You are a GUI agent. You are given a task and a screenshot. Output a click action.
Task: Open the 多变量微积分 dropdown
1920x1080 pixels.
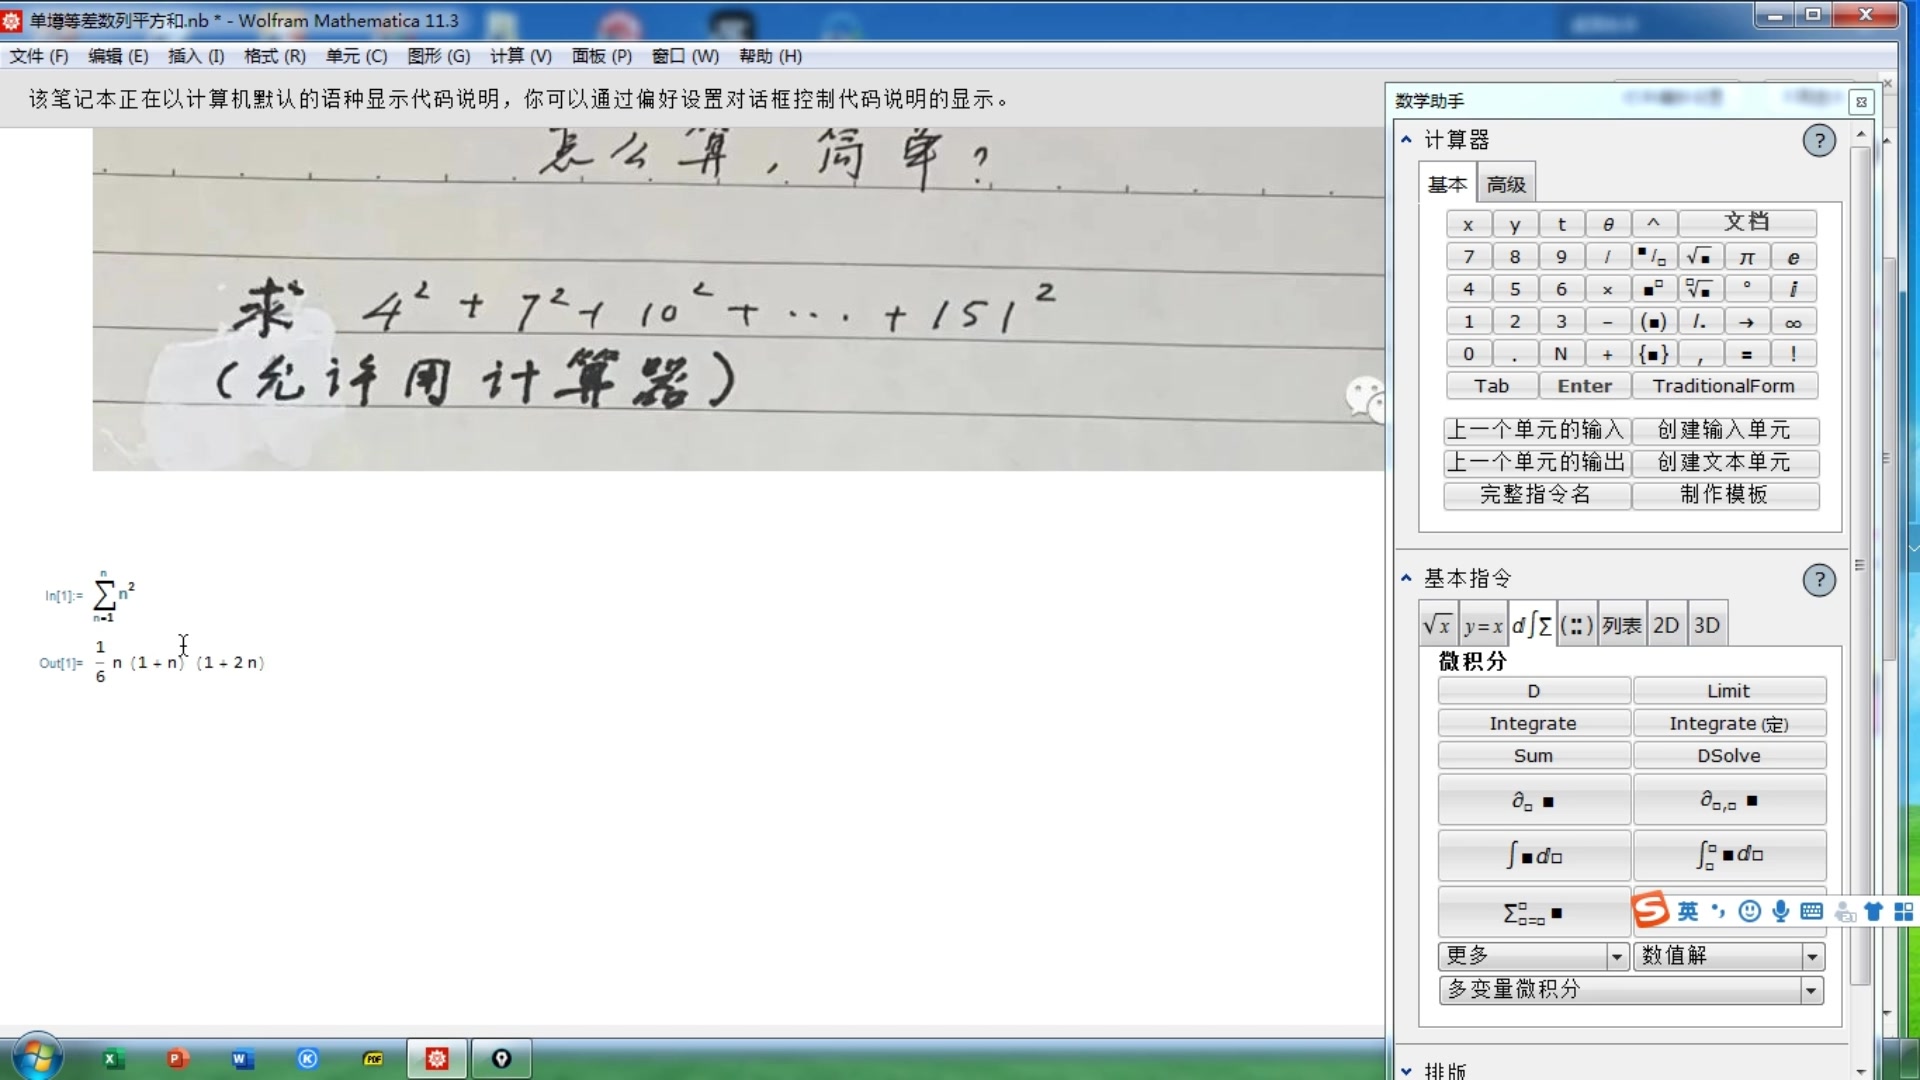coord(1631,990)
